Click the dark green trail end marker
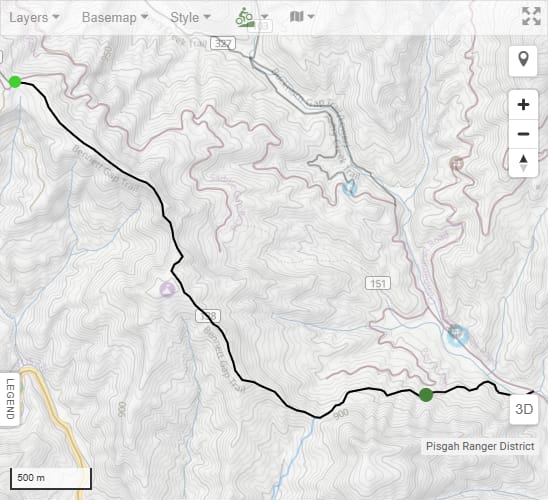Image resolution: width=553 pixels, height=504 pixels. click(426, 395)
